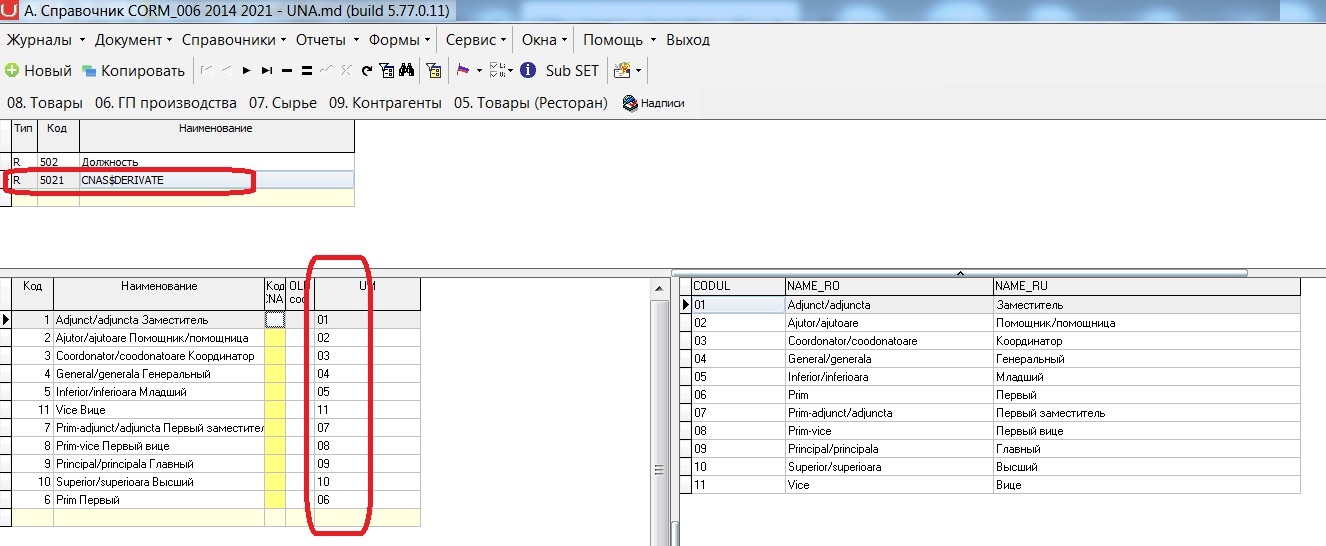This screenshot has height=546, width=1326.
Task: Select Главный cell in right table
Action: point(1147,448)
